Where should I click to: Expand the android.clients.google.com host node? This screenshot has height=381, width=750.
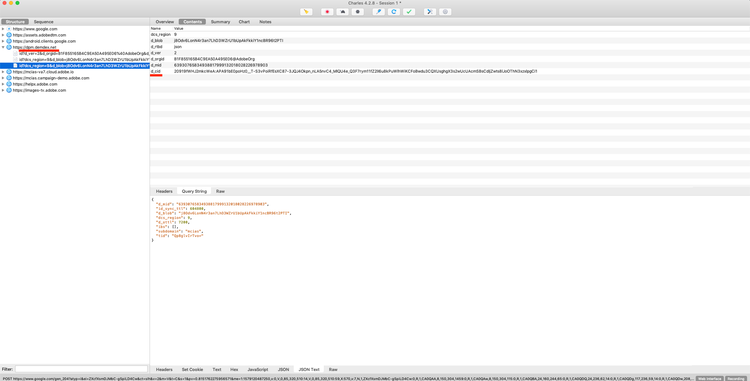pyautogui.click(x=3, y=41)
